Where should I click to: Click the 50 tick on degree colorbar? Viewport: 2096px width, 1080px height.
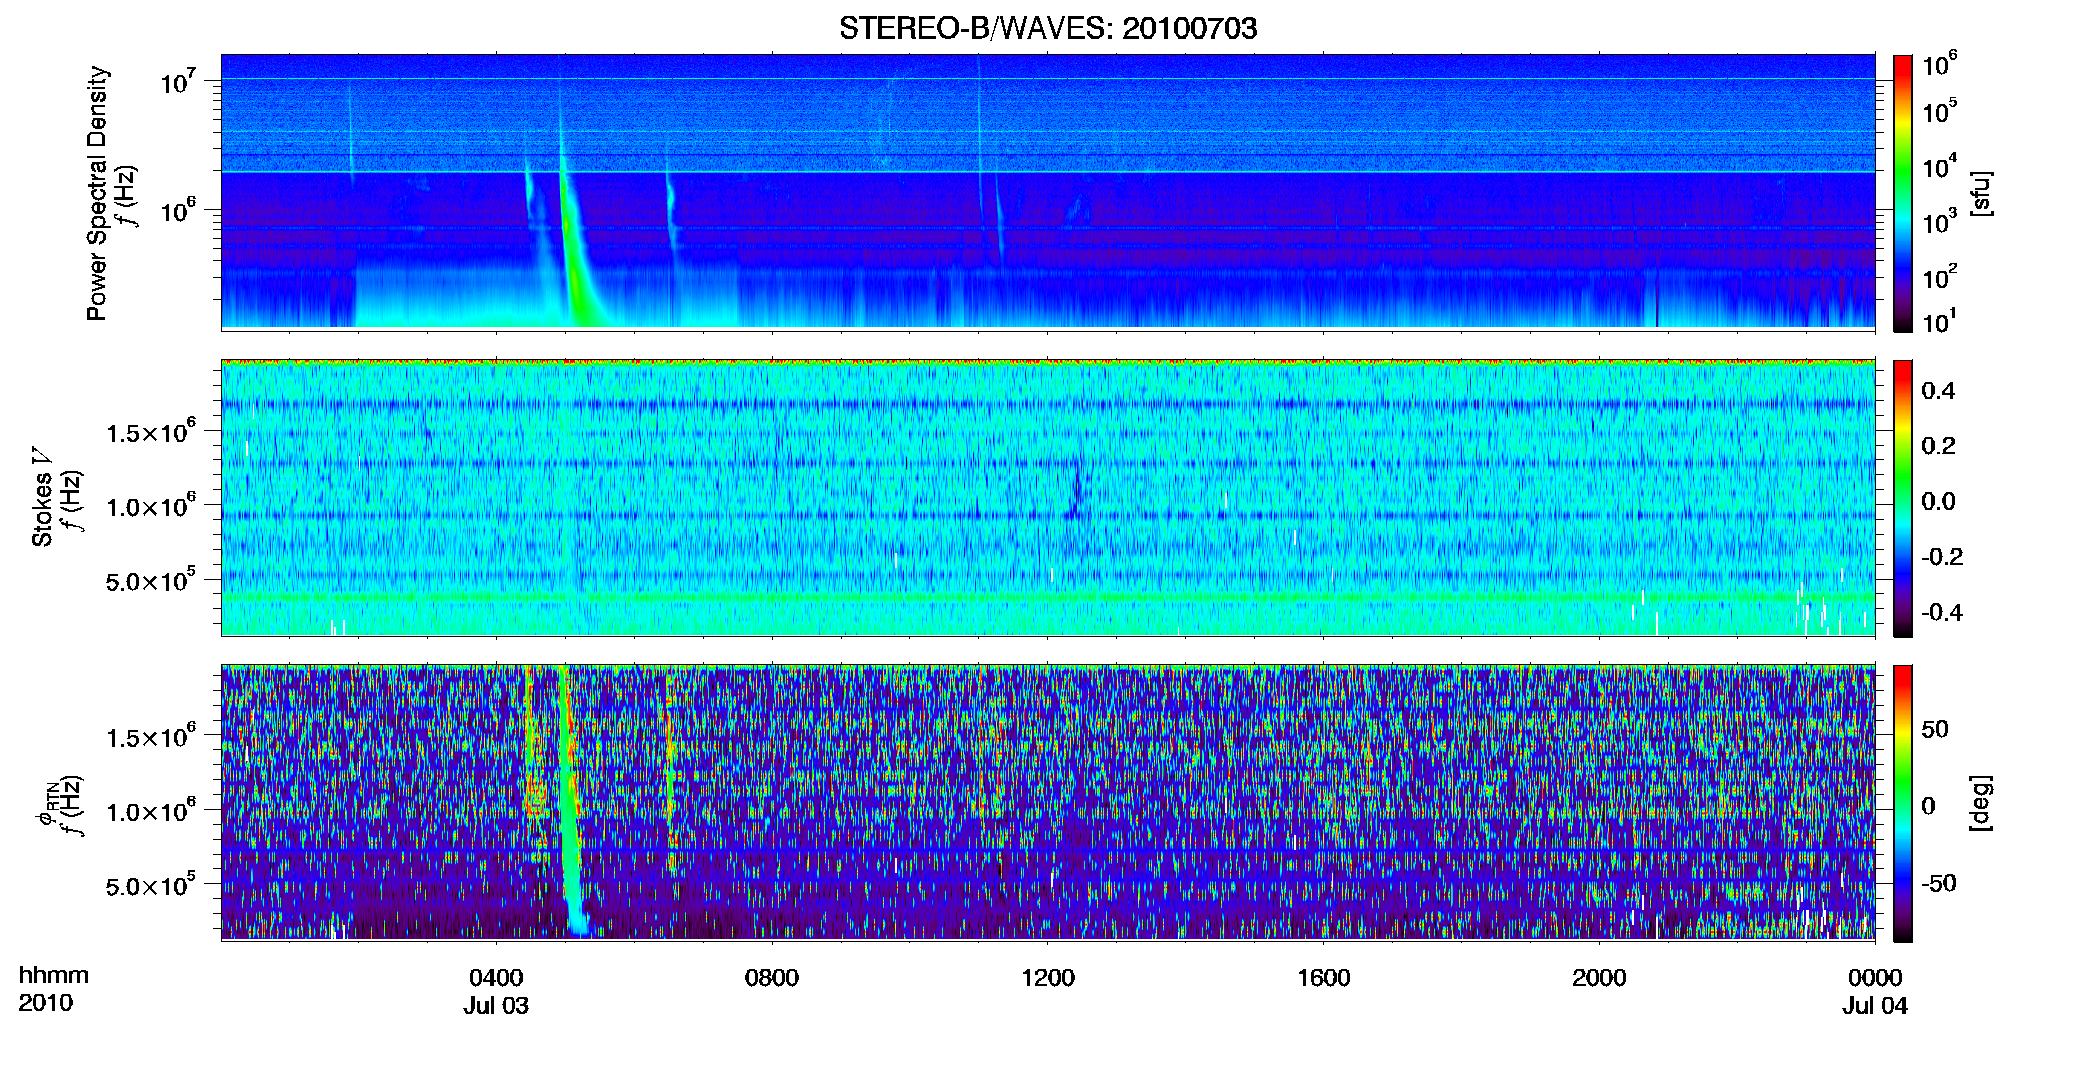(1935, 729)
